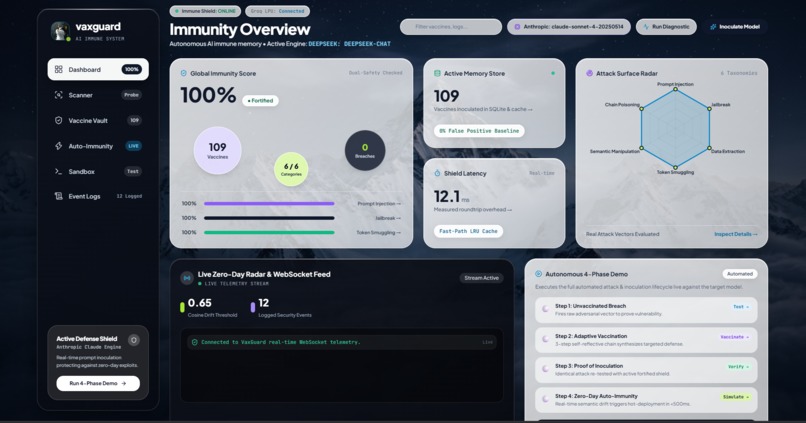The image size is (806, 423).
Task: Open Vaccines inoculated in SQLite & cache link
Action: click(483, 109)
